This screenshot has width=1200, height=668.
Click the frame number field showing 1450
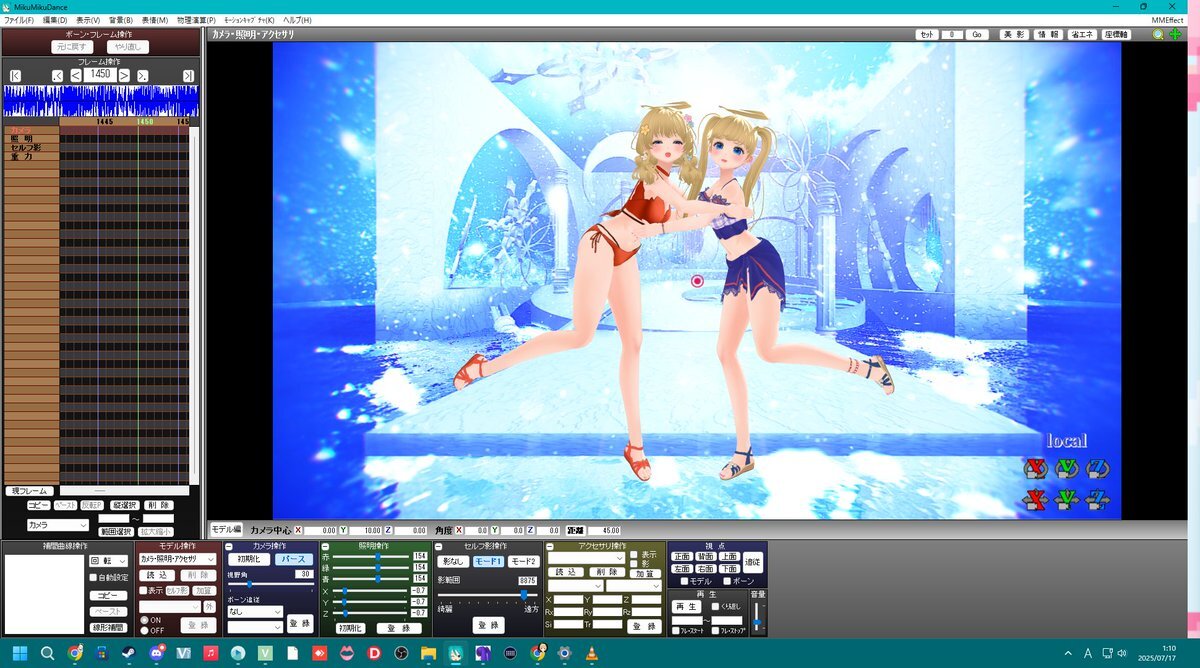point(100,74)
